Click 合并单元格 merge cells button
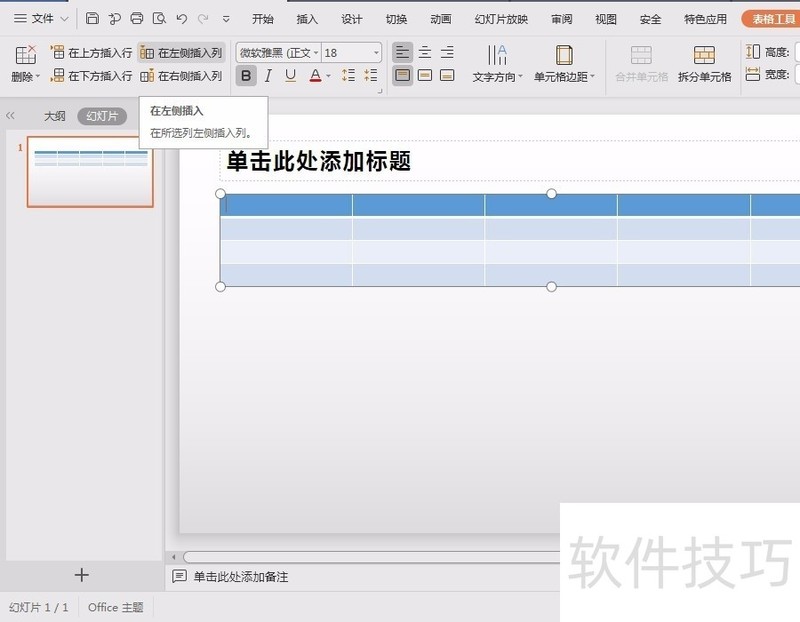The width and height of the screenshot is (800, 622). coord(641,64)
